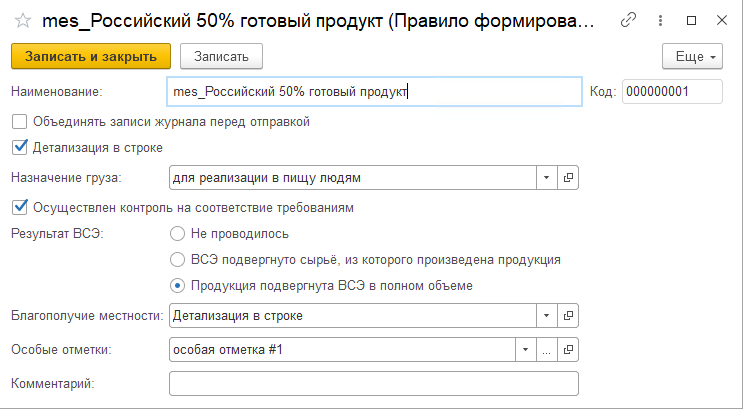Add this form to favorites star
Image resolution: width=743 pixels, height=409 pixels.
tap(20, 20)
